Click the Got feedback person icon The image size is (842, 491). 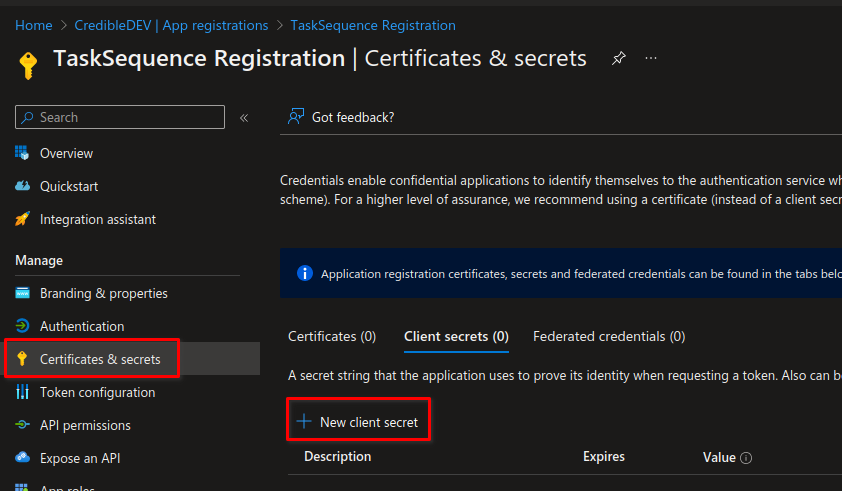pyautogui.click(x=296, y=117)
